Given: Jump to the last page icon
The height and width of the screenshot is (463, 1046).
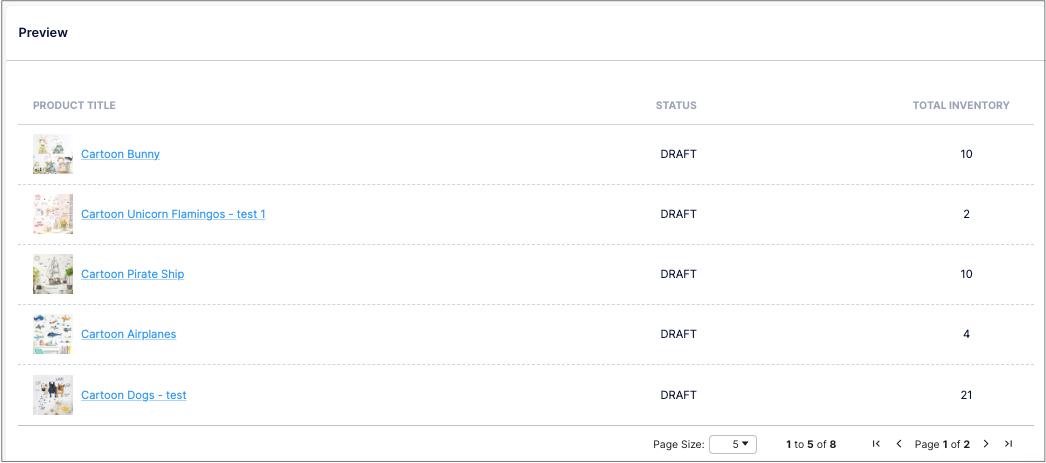Looking at the screenshot, I should [1009, 444].
